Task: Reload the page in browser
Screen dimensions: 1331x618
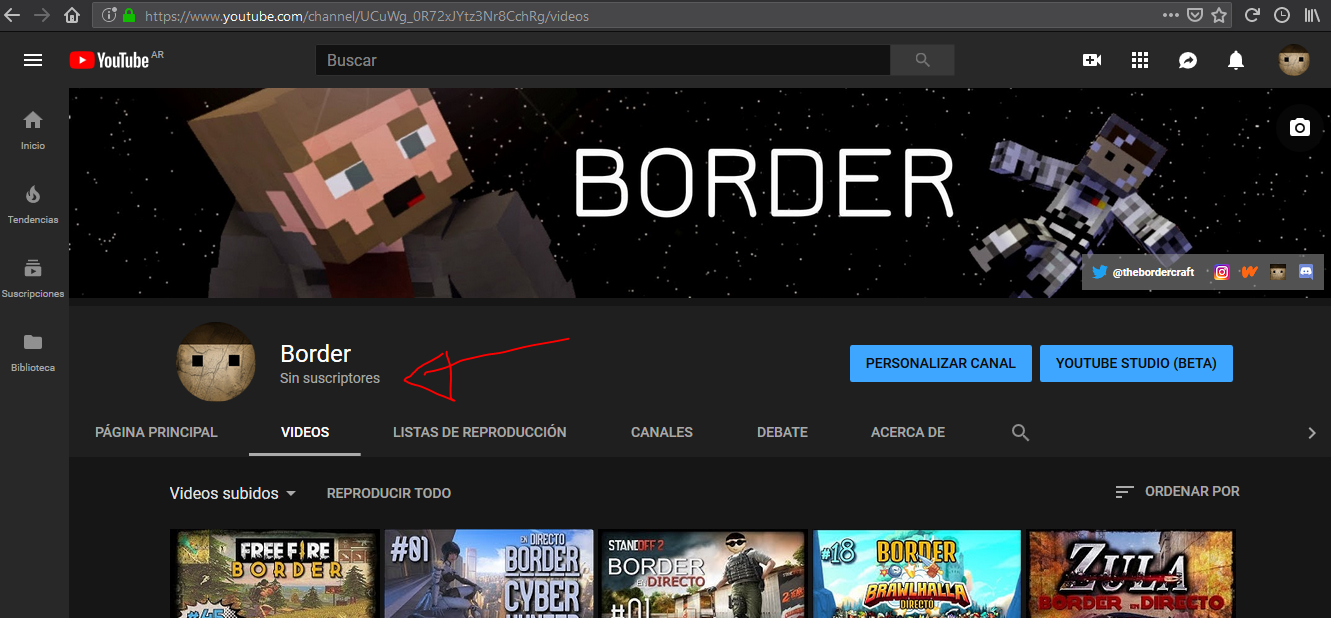Action: [x=1251, y=15]
